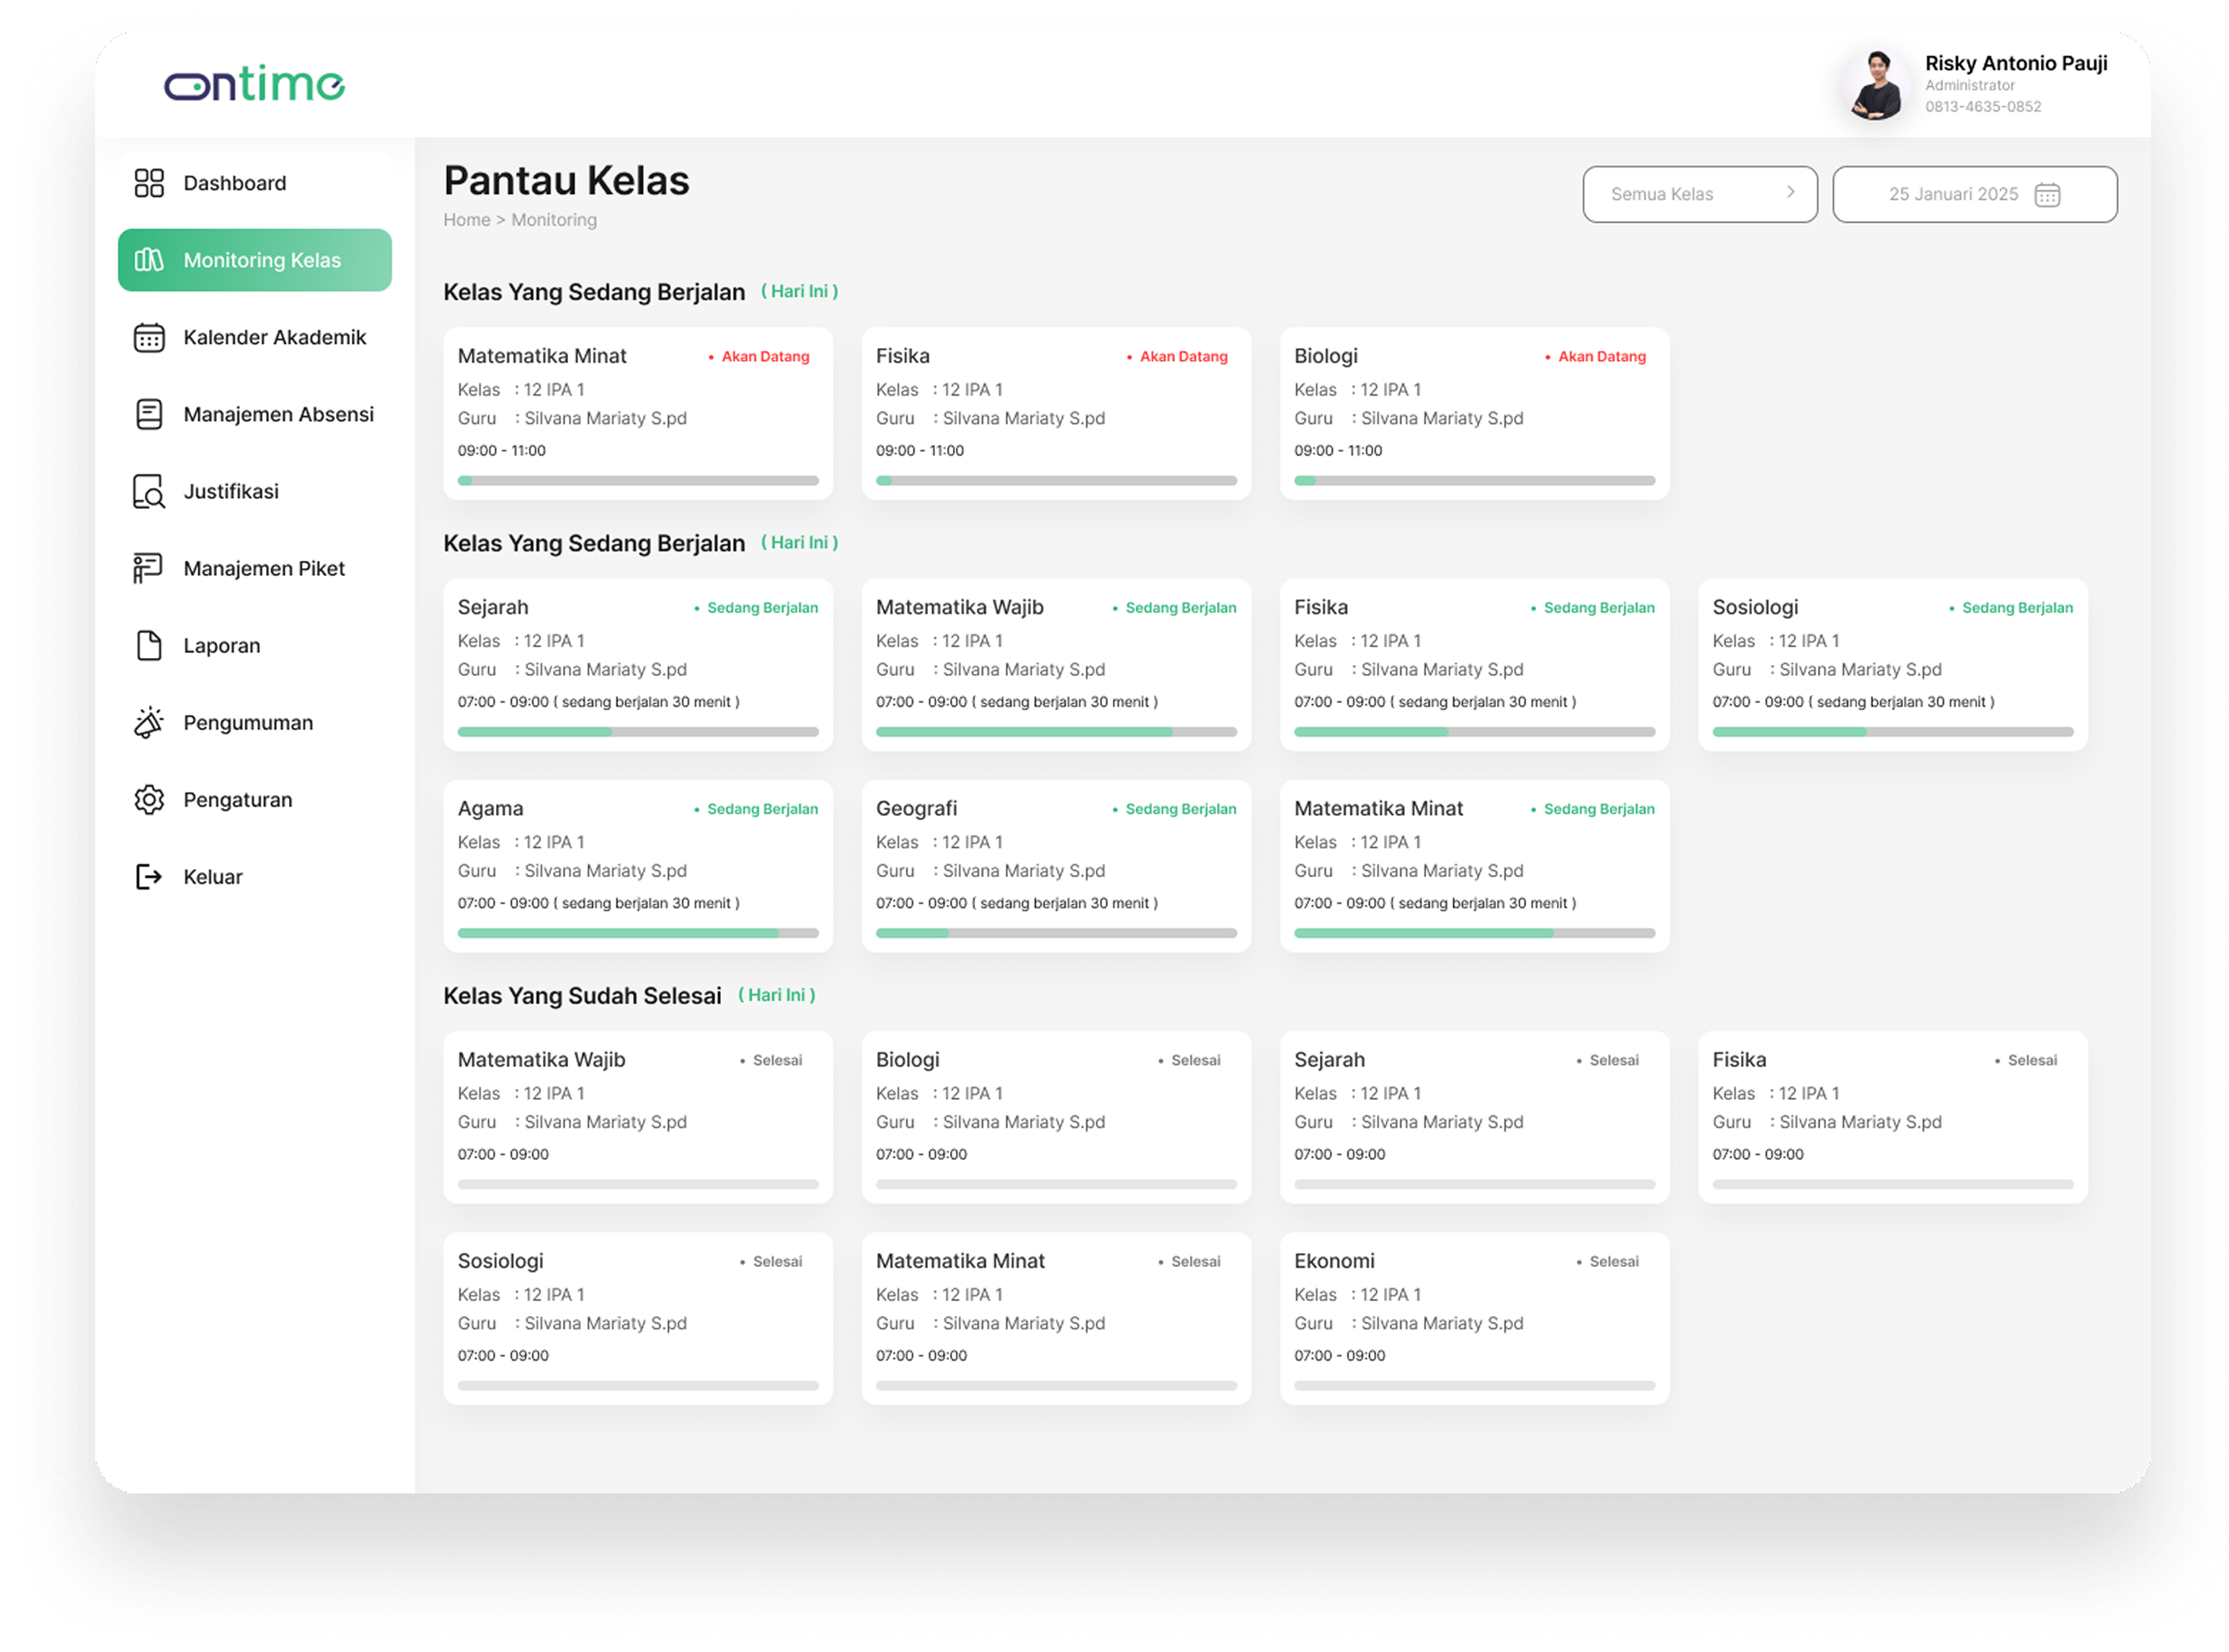This screenshot has height=1652, width=2229.
Task: Click the Geografi card progress bar
Action: click(x=1056, y=933)
